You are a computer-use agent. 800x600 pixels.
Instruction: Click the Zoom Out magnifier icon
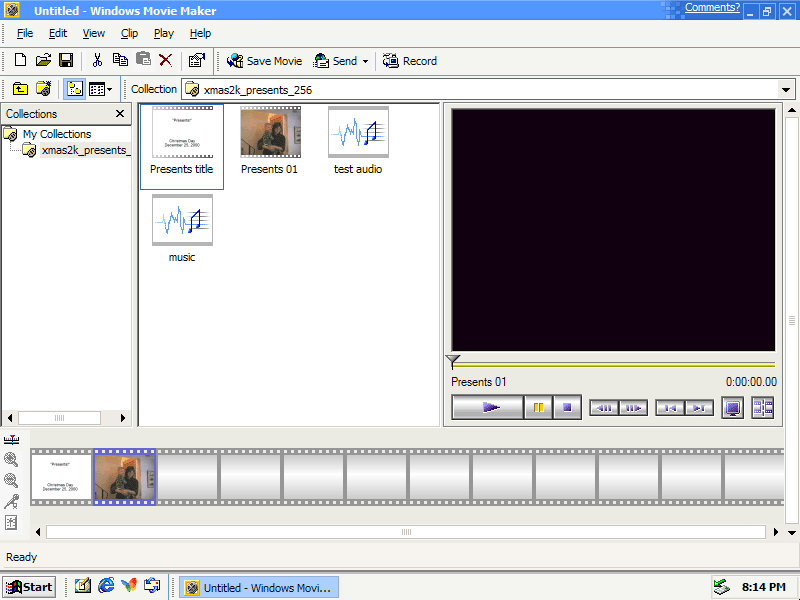click(x=11, y=480)
